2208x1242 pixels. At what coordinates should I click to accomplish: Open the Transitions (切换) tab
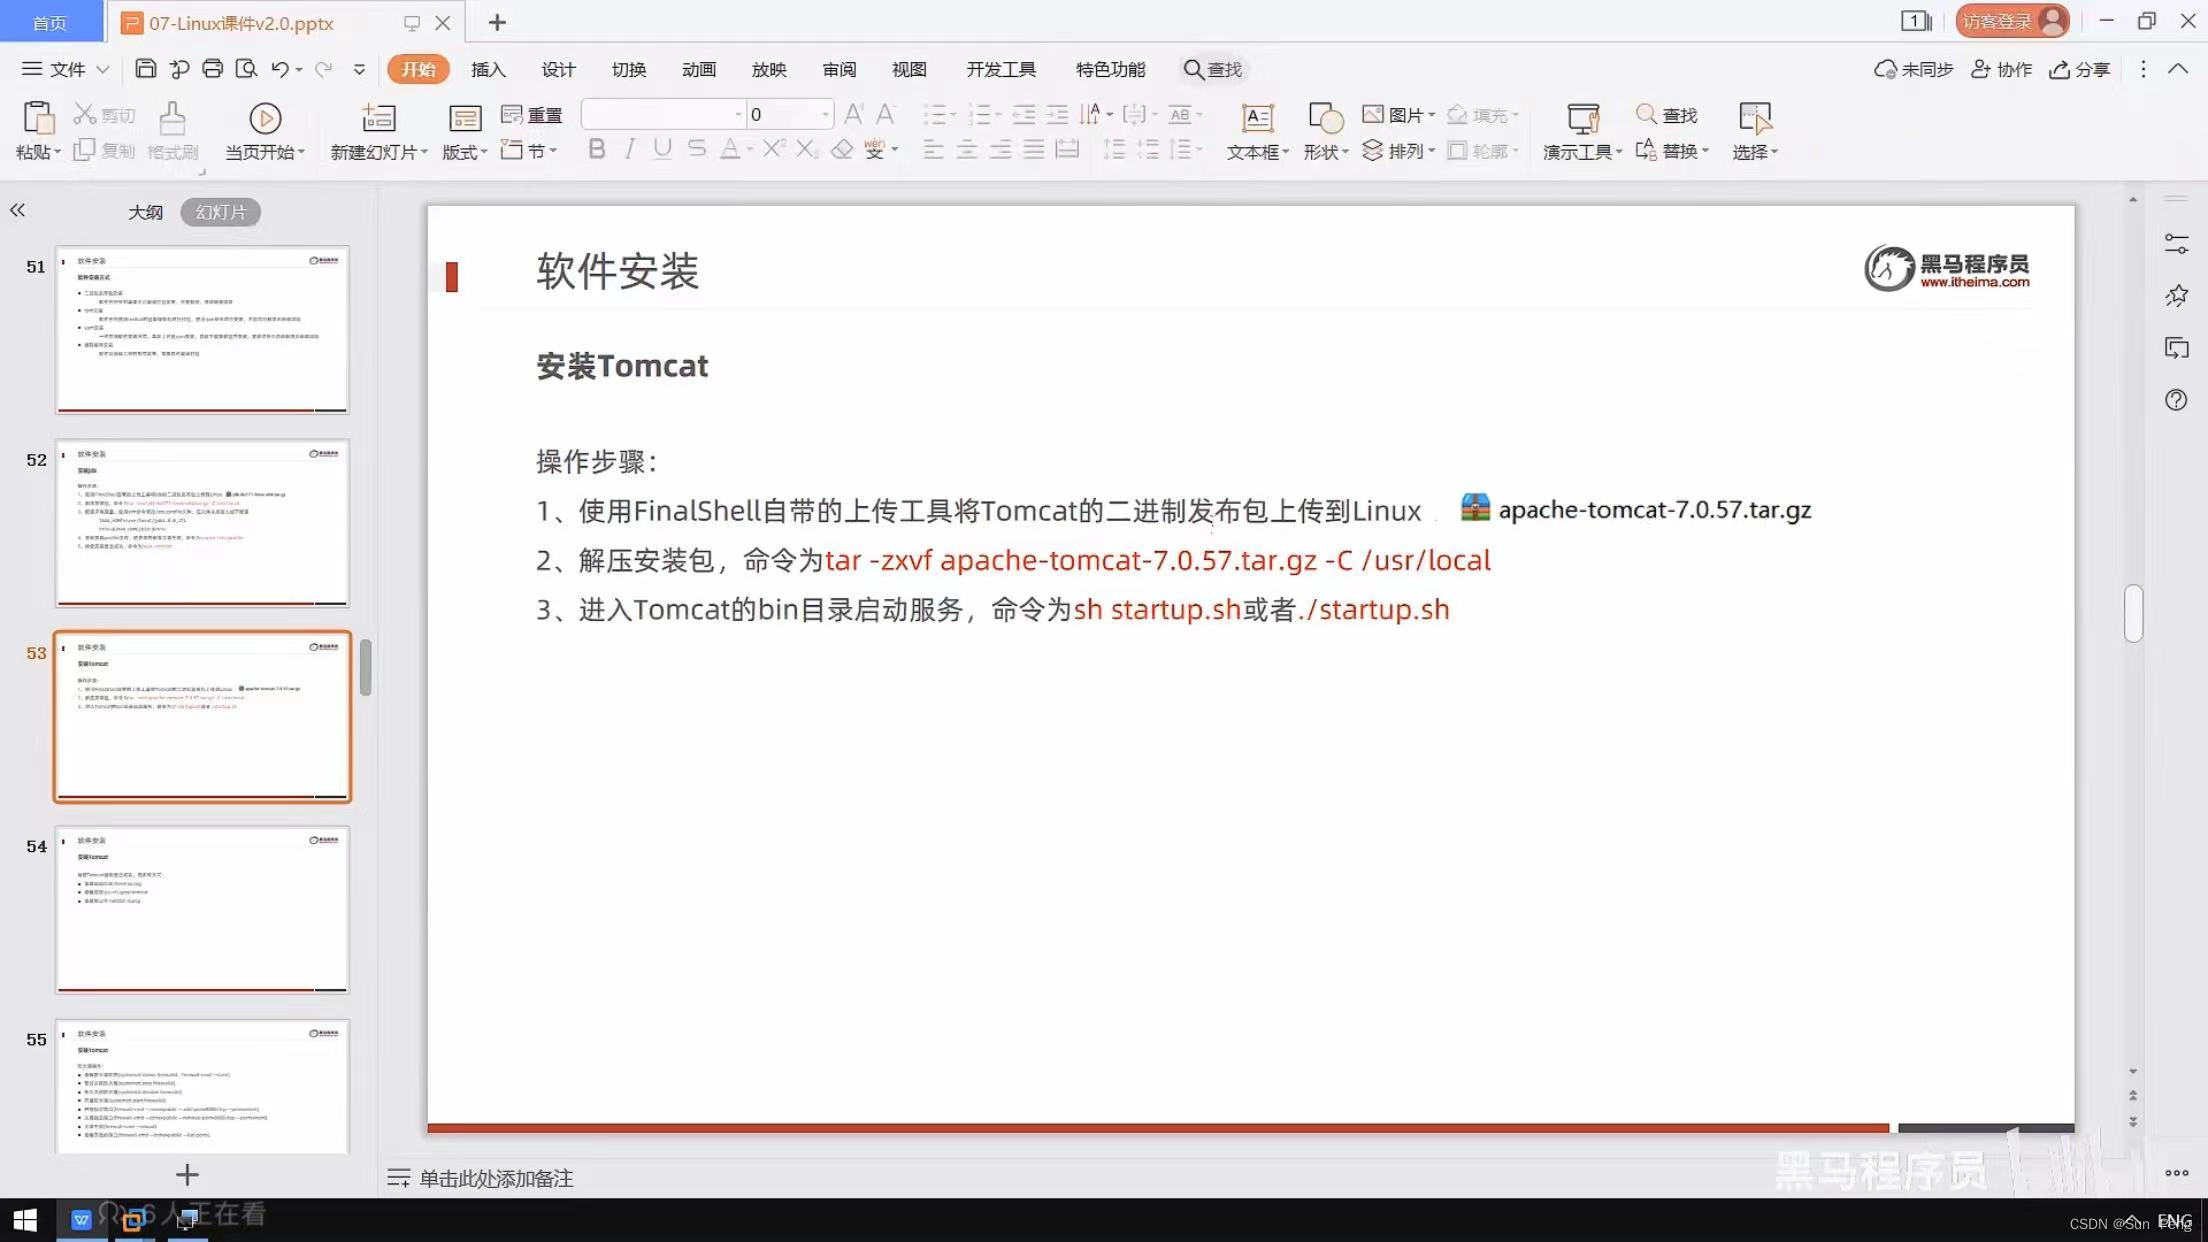click(x=629, y=69)
